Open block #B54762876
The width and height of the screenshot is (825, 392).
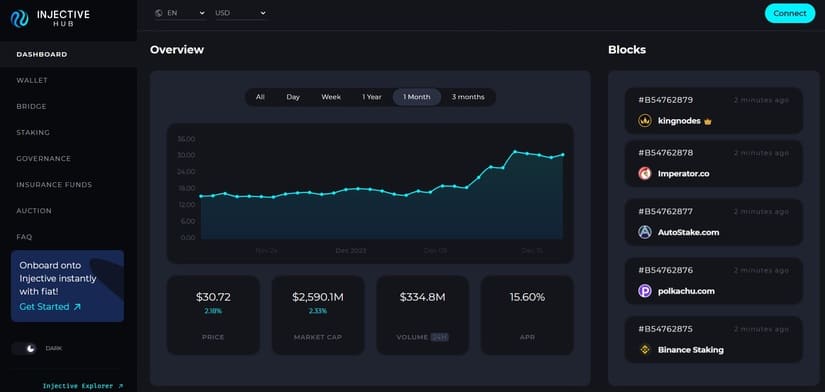pyautogui.click(x=666, y=270)
